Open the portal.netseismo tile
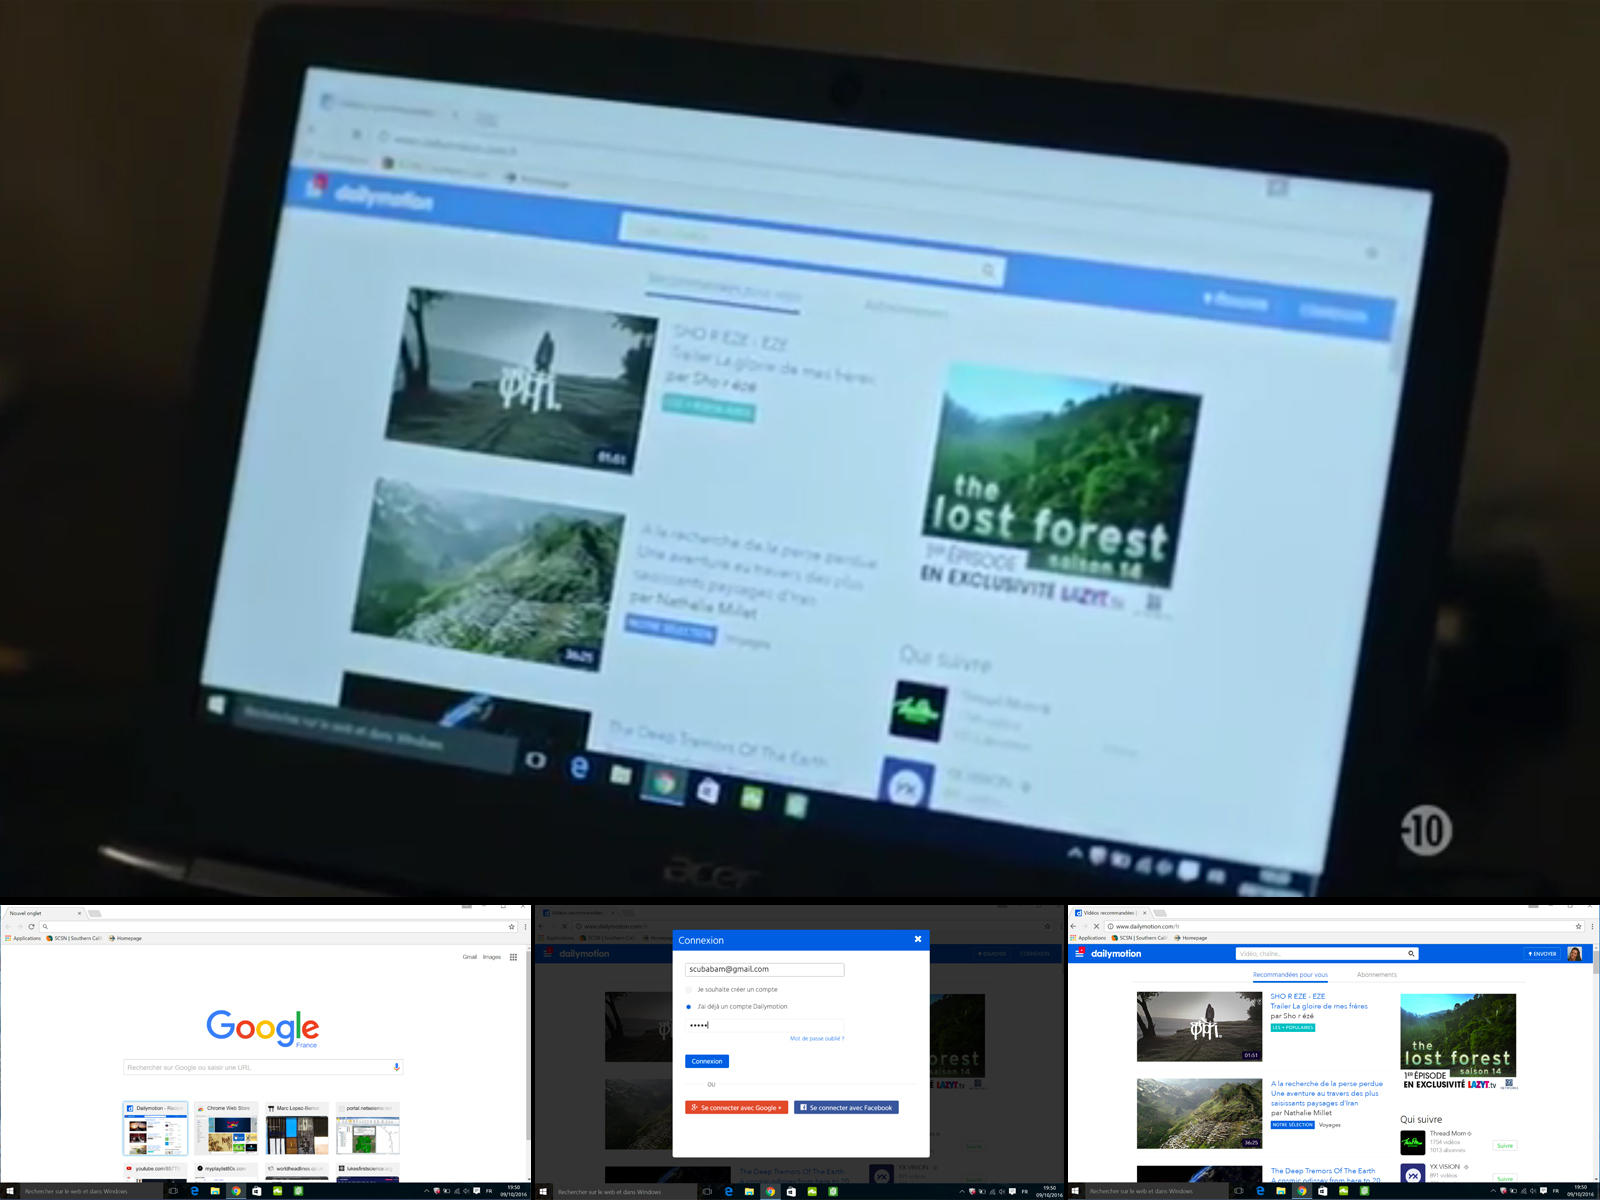Viewport: 1600px width, 1200px height. pos(368,1129)
